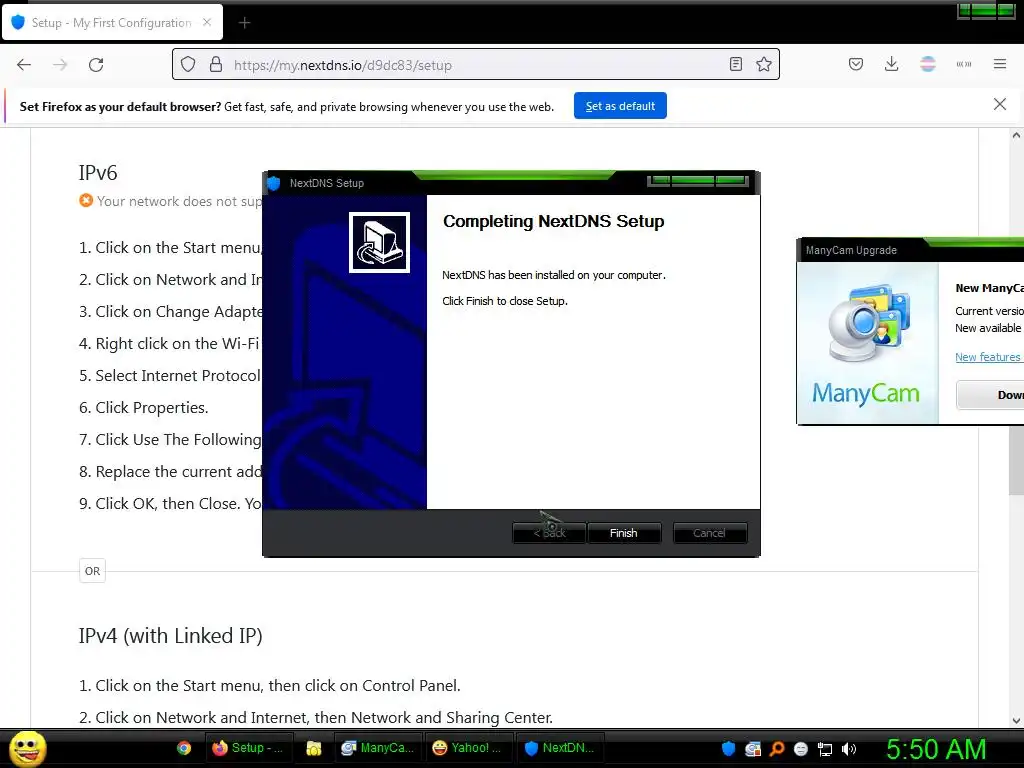Reload the NextDNS setup page
The height and width of the screenshot is (768, 1024).
[x=96, y=65]
